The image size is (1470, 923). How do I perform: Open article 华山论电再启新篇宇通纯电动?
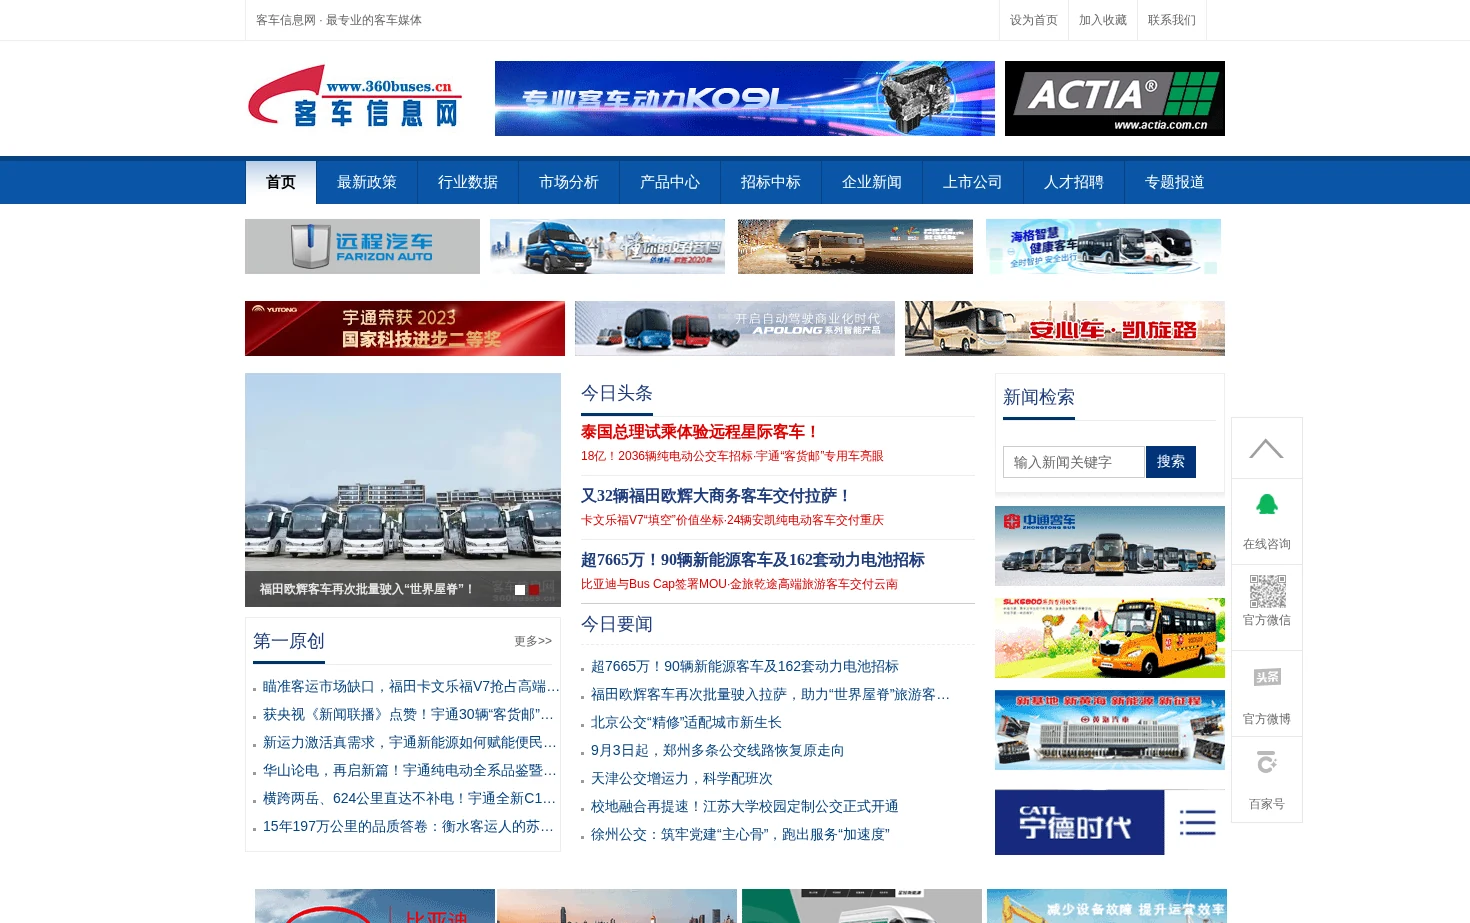click(410, 770)
